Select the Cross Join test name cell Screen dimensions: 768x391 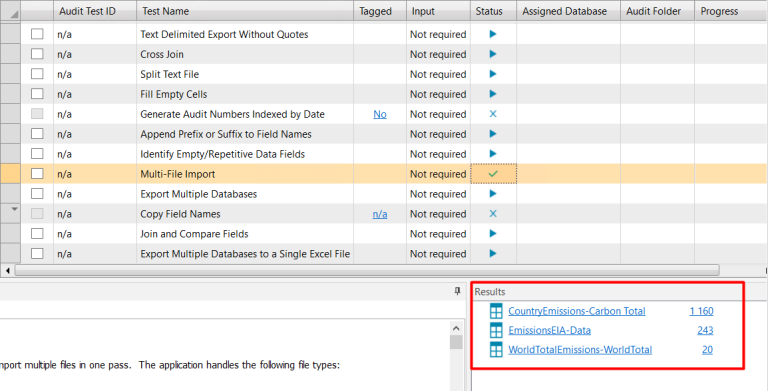tap(245, 54)
